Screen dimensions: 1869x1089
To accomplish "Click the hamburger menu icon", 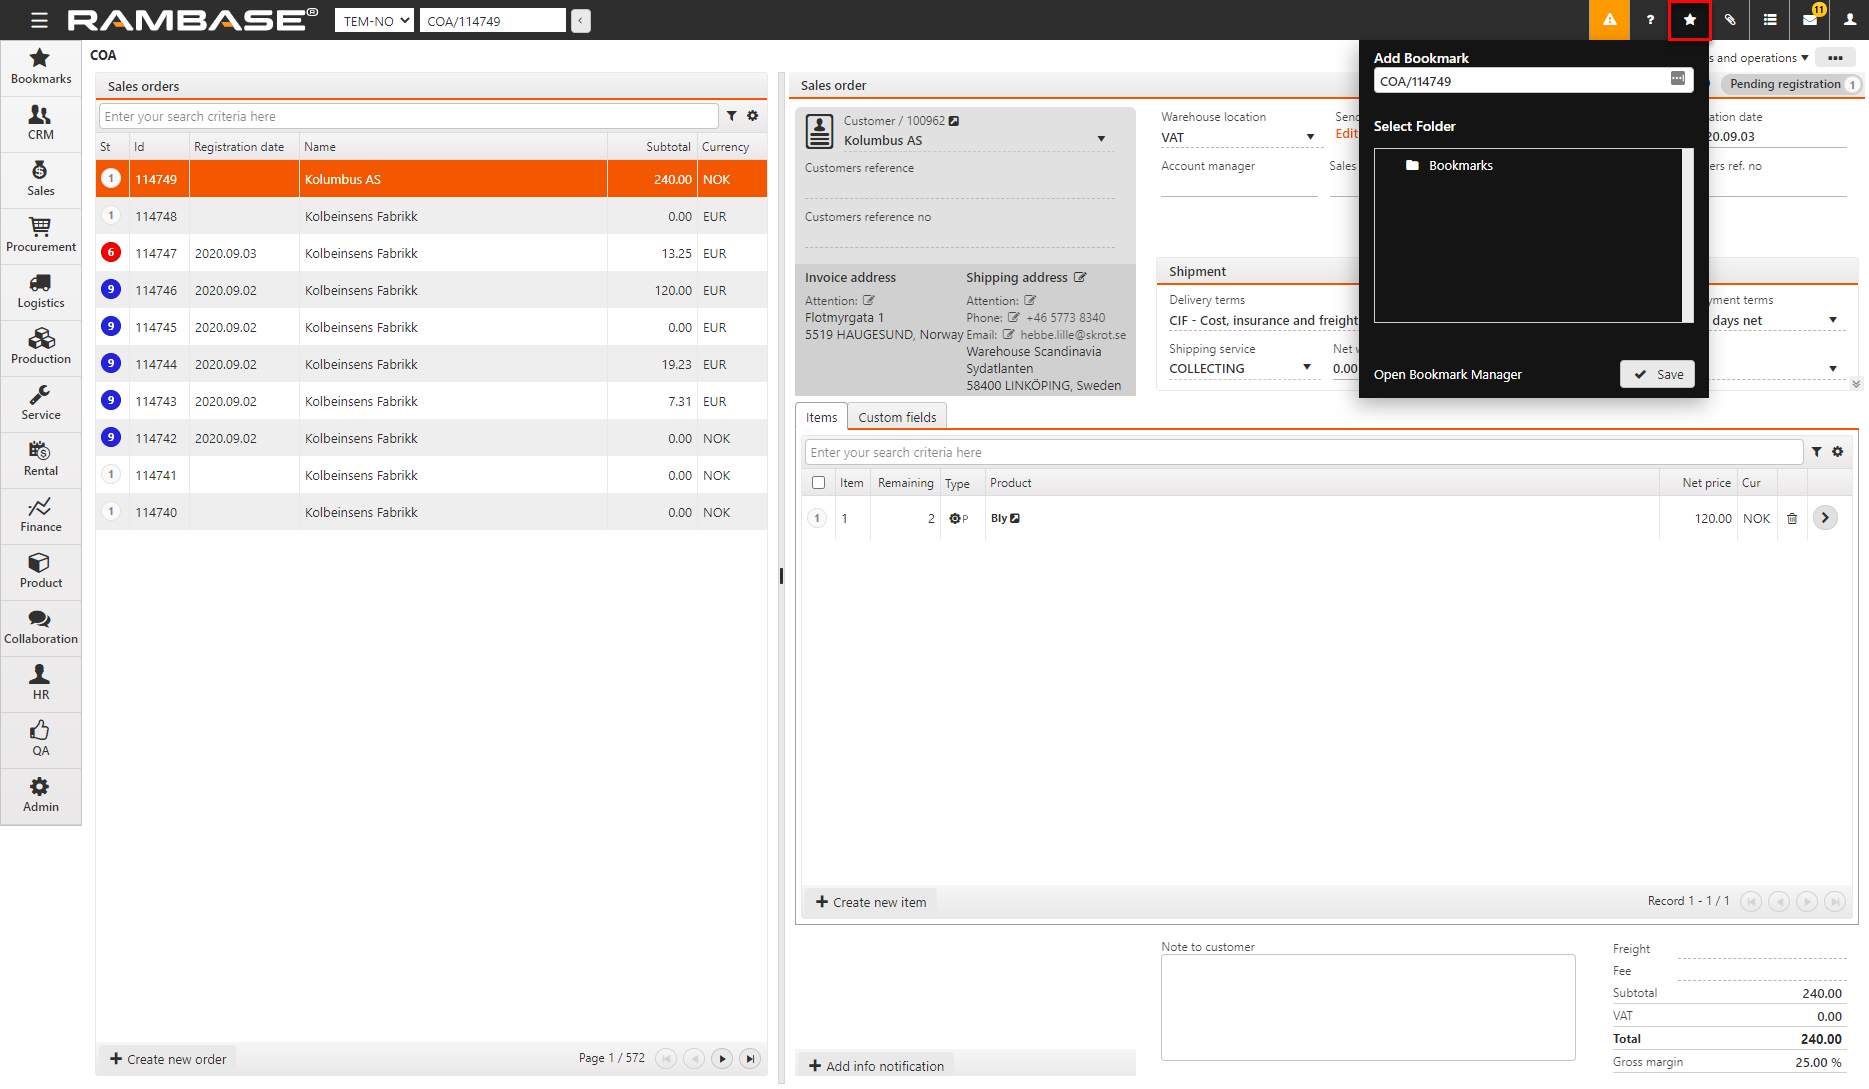I will [39, 20].
